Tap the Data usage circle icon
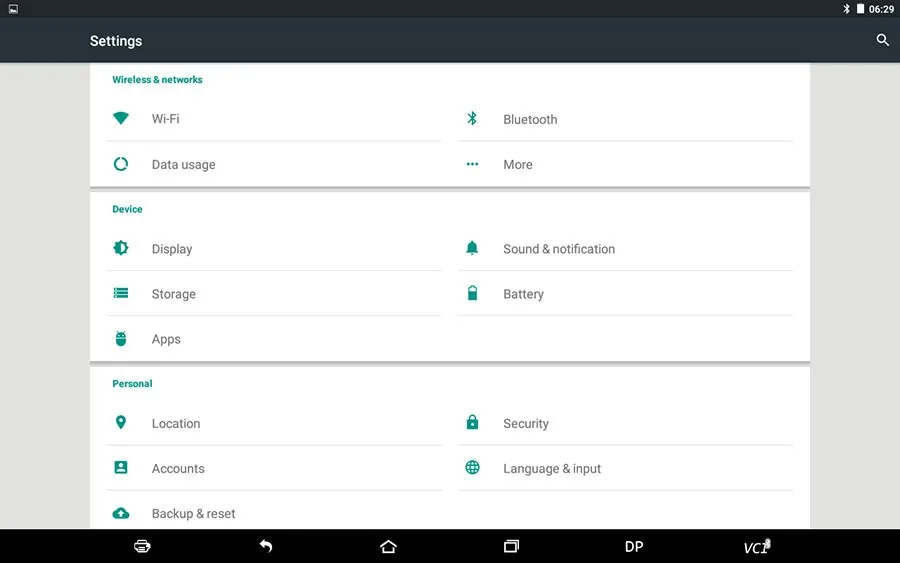 121,164
